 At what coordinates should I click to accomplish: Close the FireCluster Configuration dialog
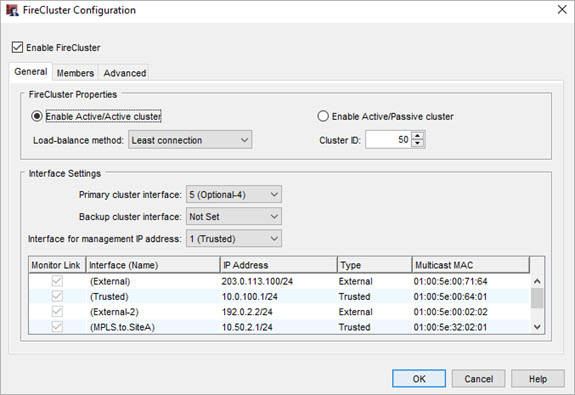[x=562, y=10]
